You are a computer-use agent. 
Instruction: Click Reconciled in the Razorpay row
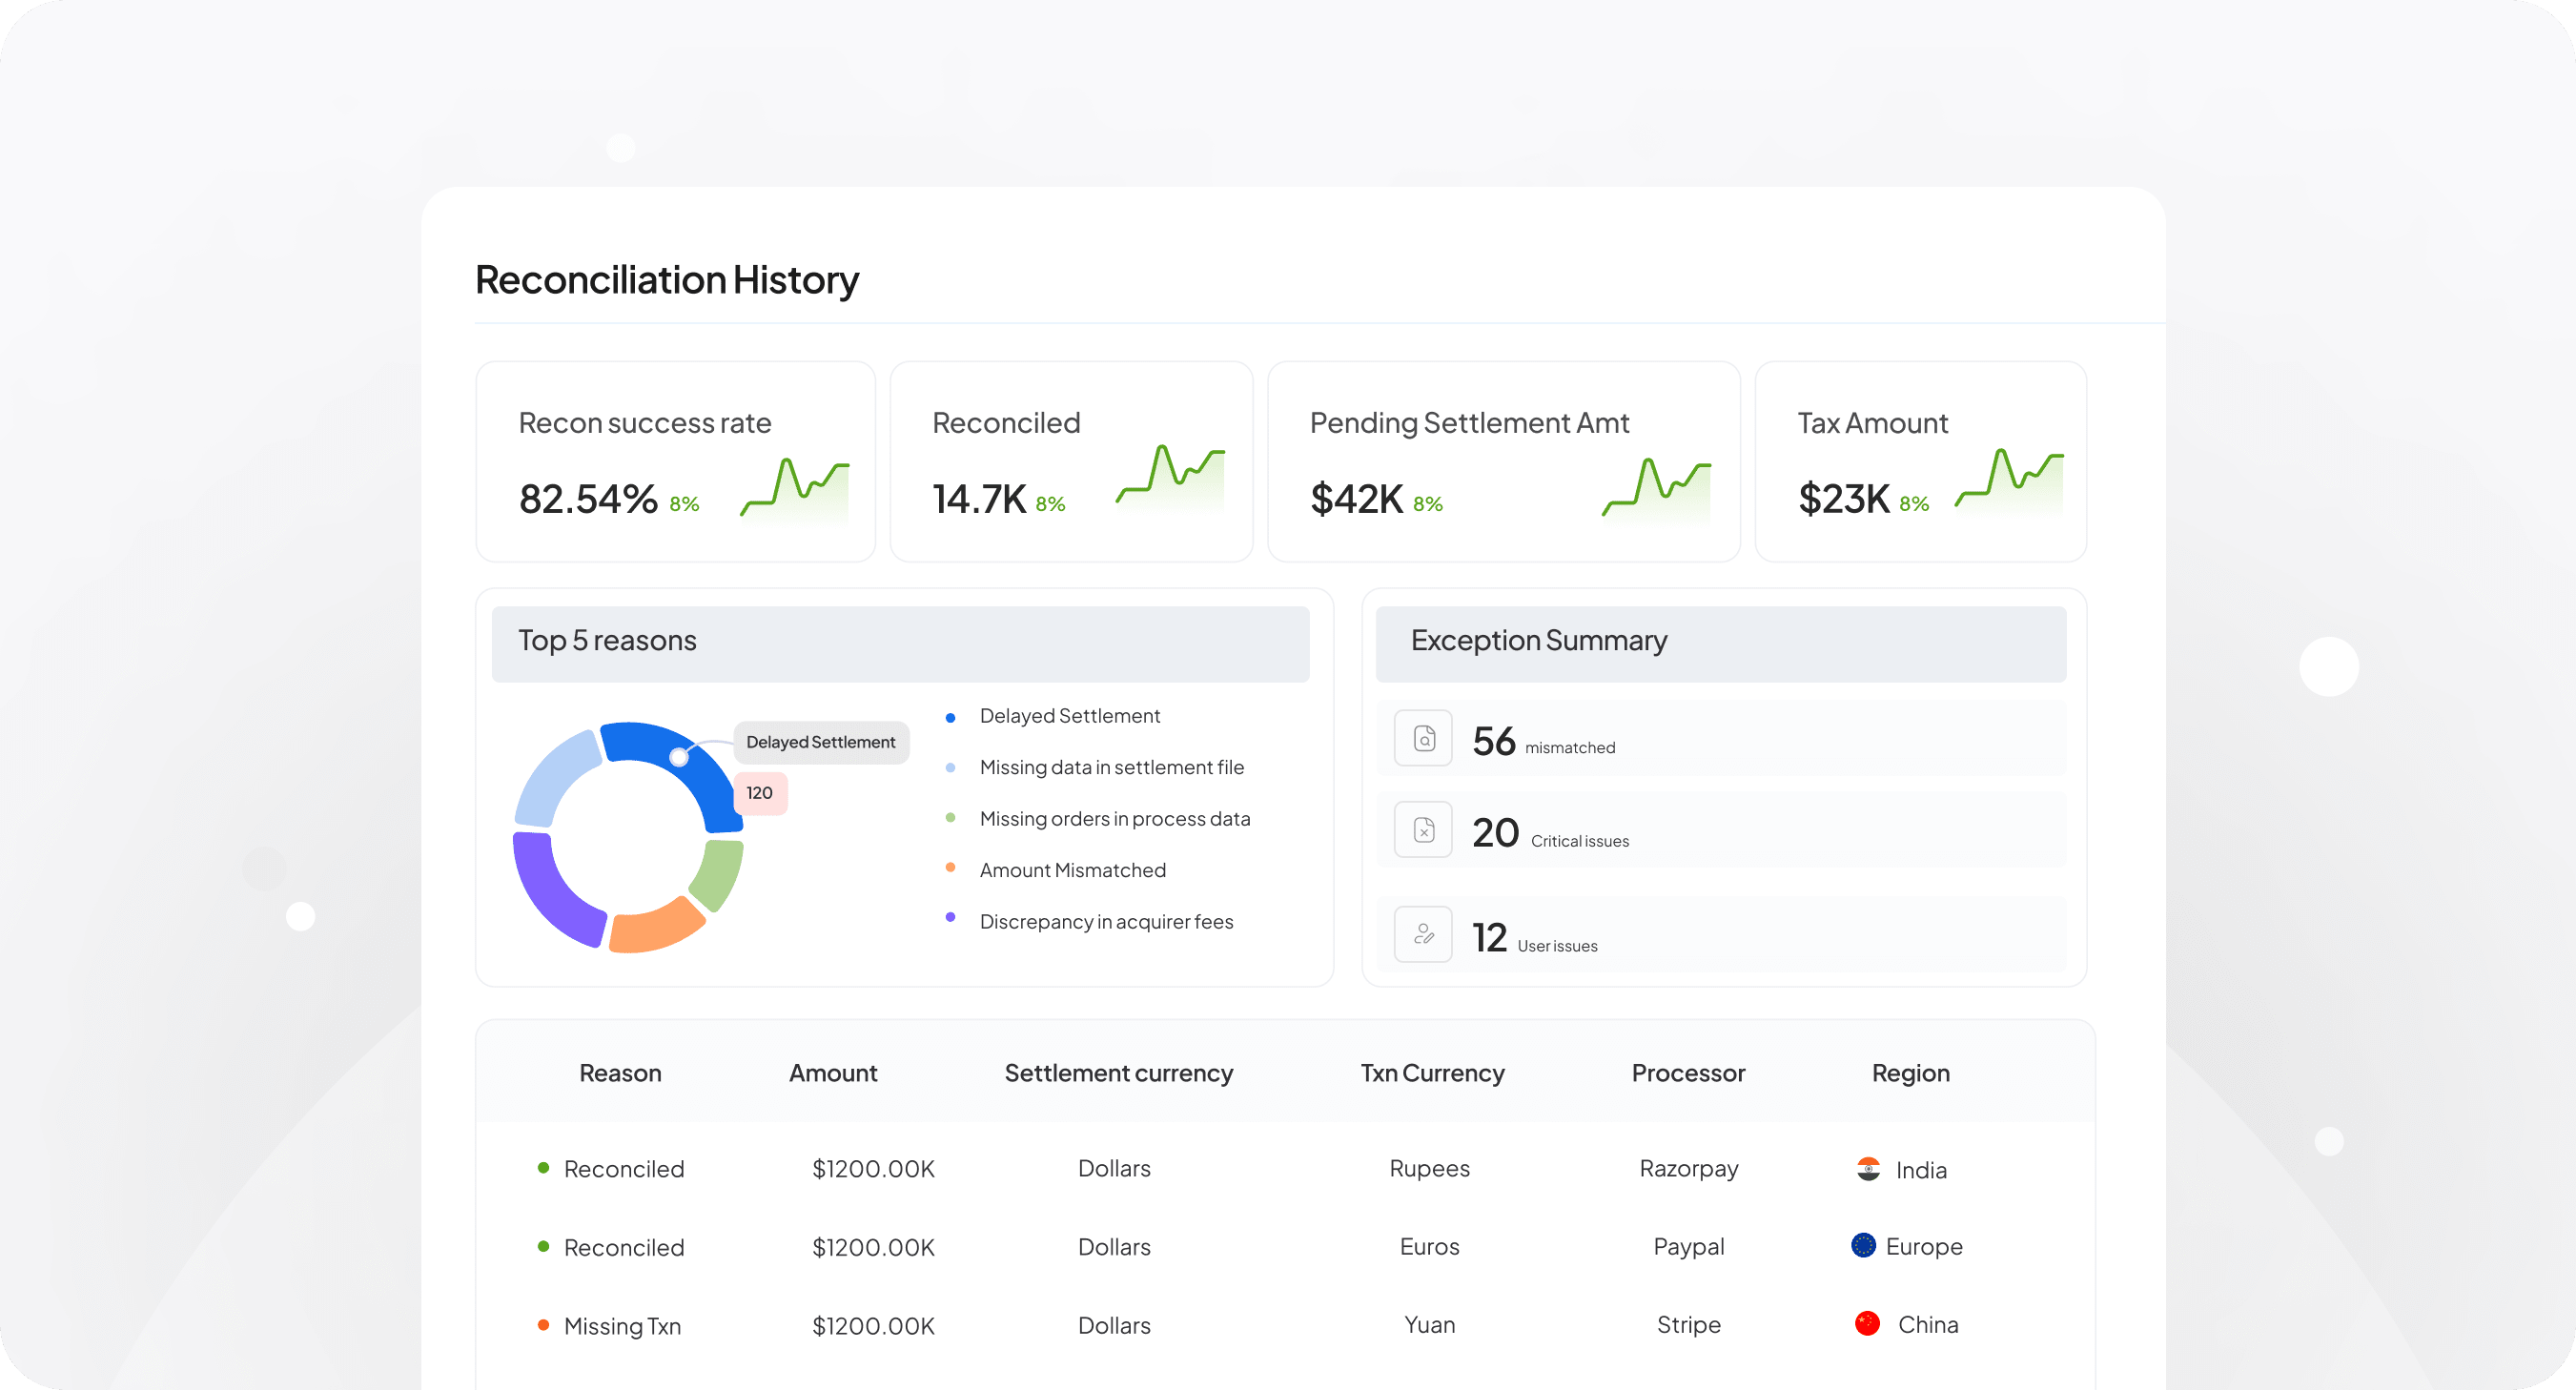[624, 1169]
